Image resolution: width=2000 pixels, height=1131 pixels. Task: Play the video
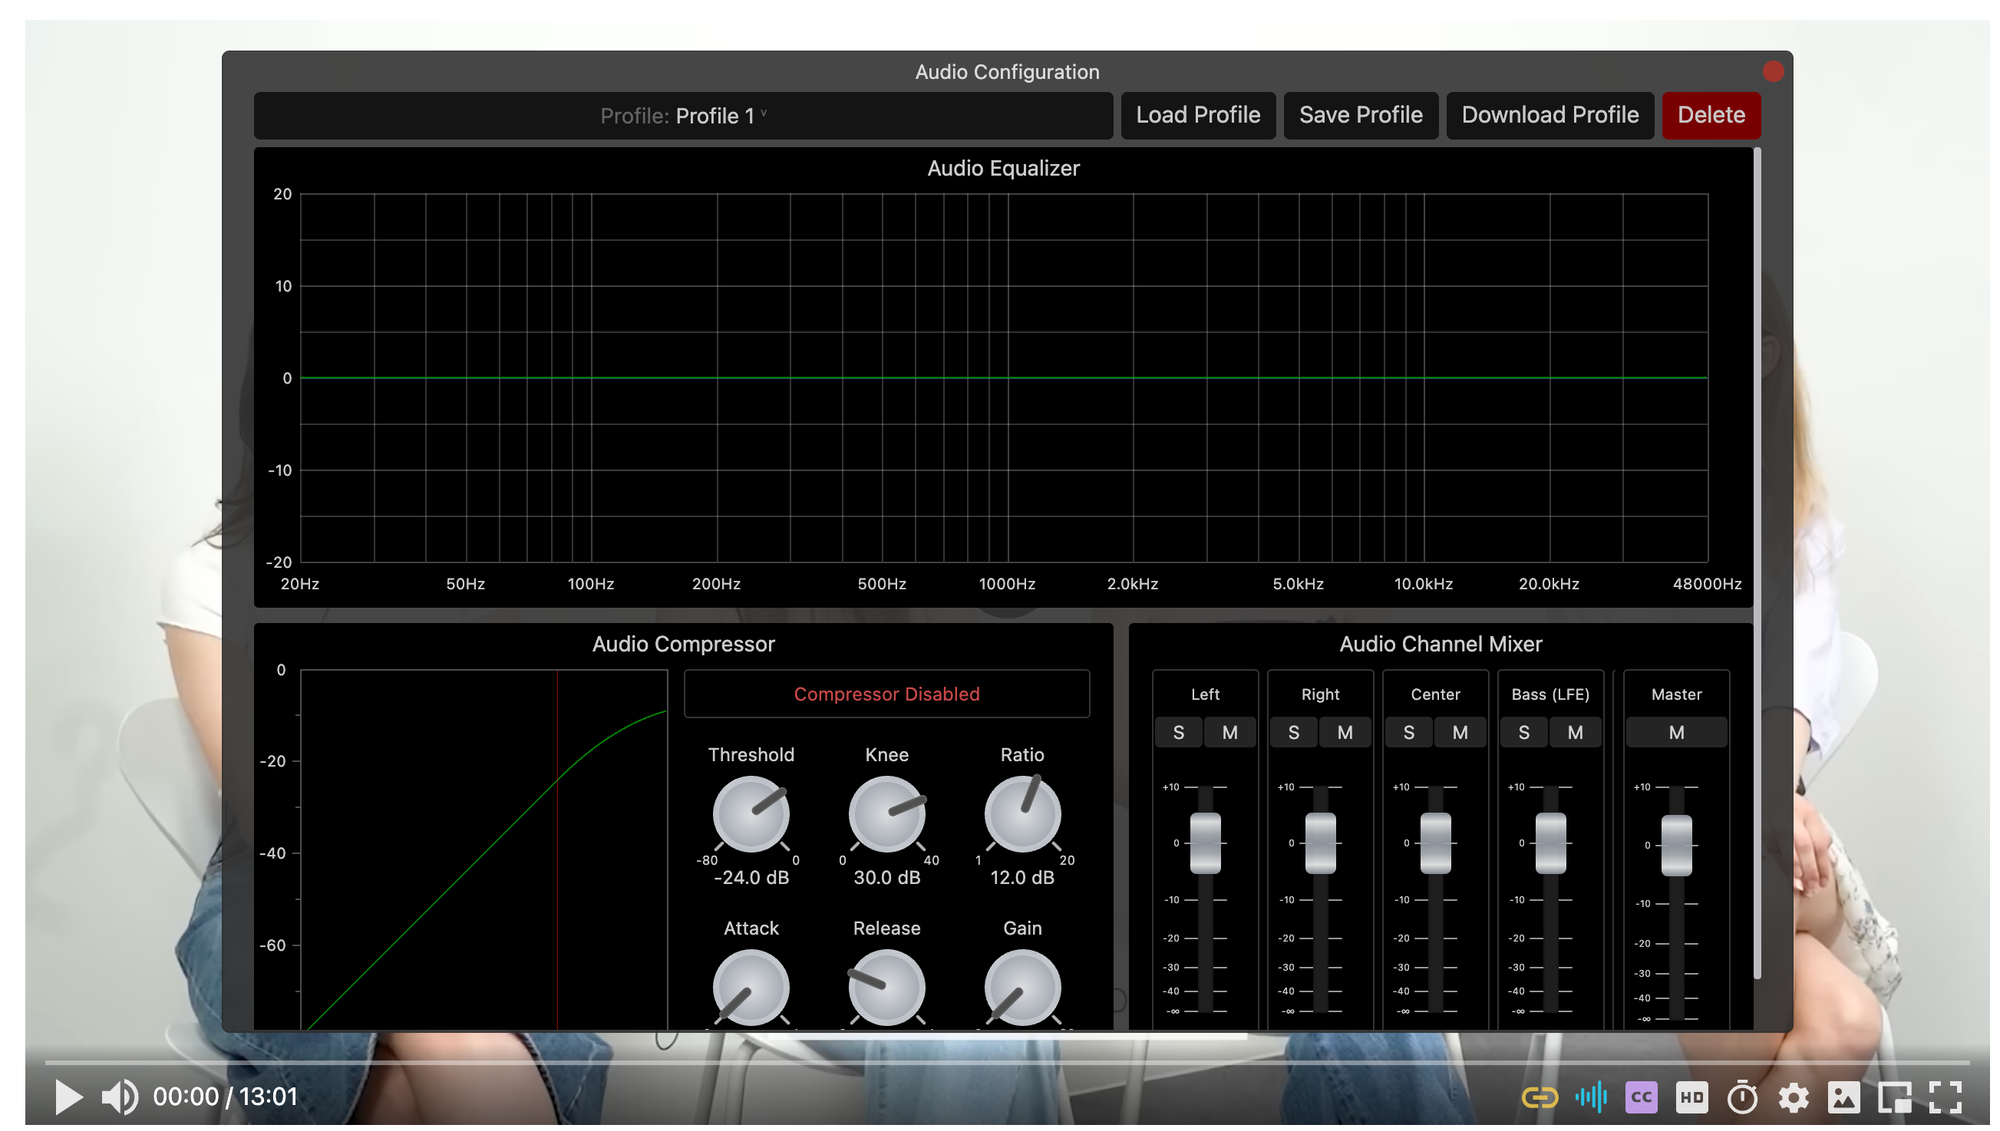pyautogui.click(x=68, y=1097)
